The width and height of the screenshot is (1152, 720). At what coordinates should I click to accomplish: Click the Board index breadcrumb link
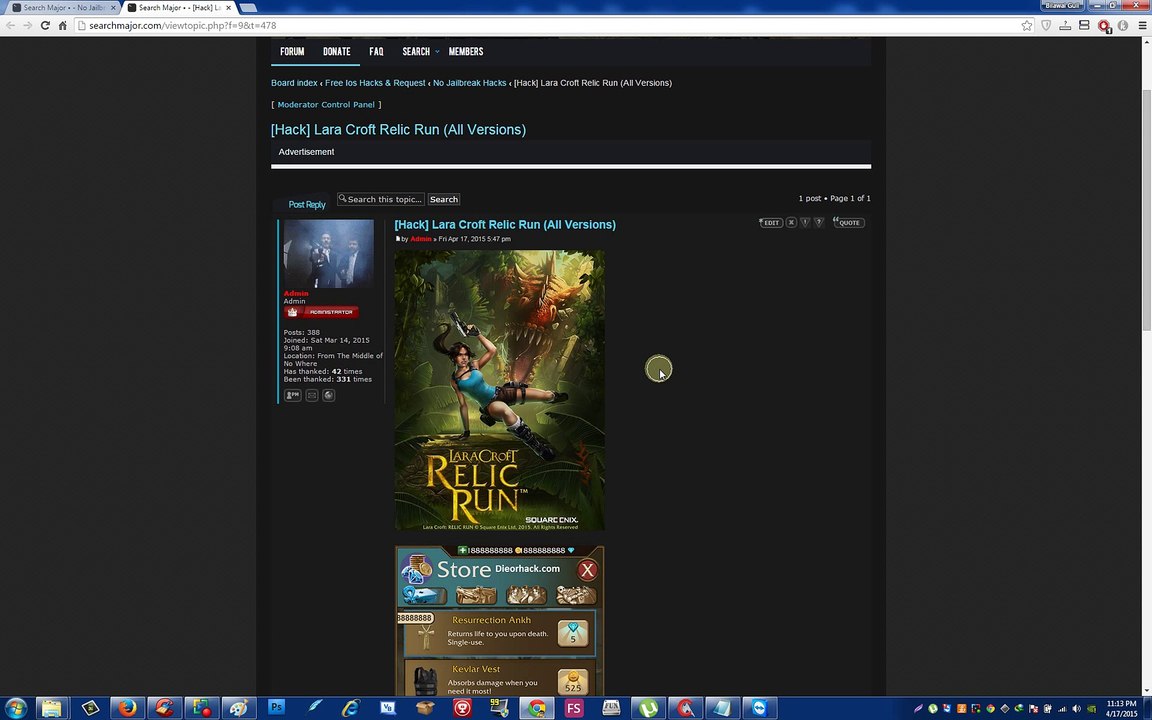(x=294, y=83)
